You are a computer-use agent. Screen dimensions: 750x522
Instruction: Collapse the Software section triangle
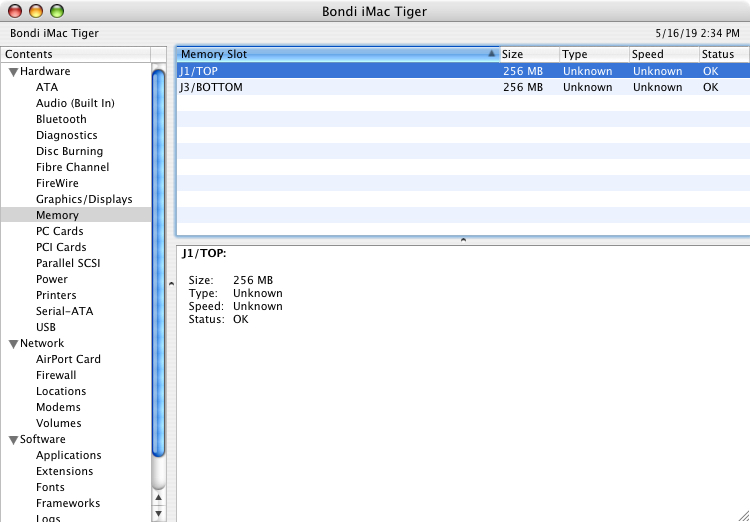[13, 440]
